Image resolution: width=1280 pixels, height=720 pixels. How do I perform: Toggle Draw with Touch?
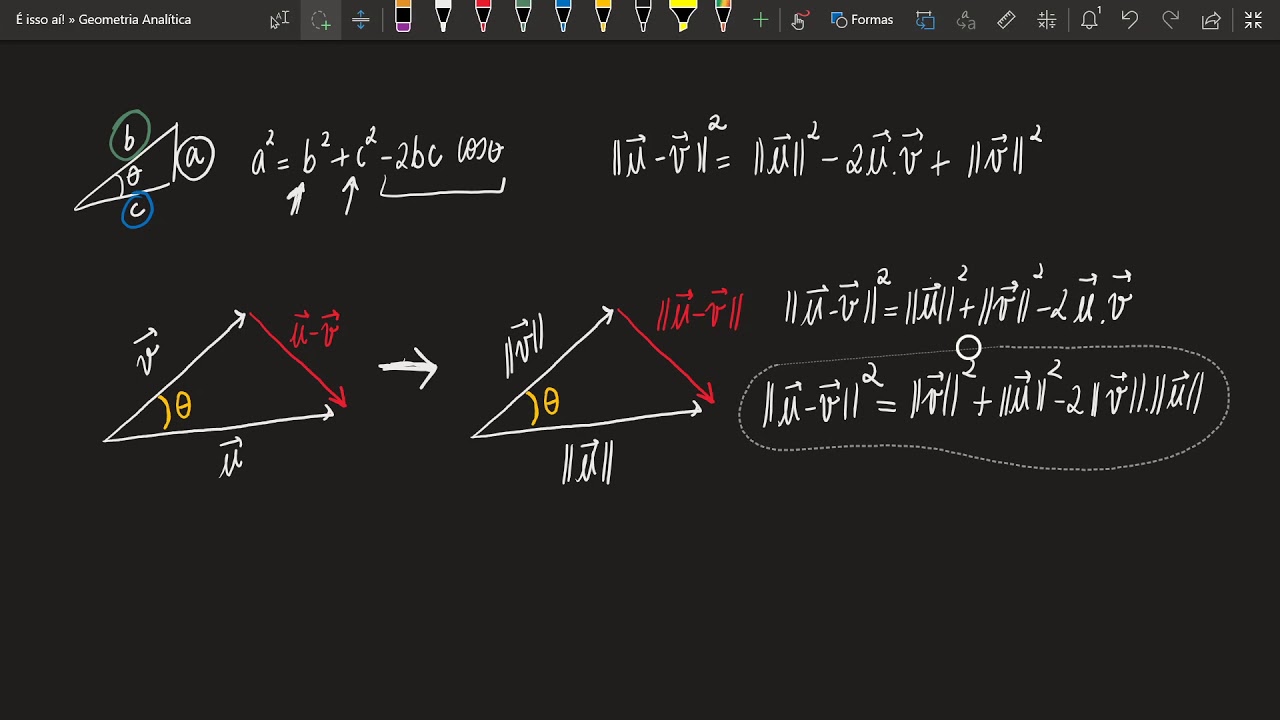tap(798, 20)
